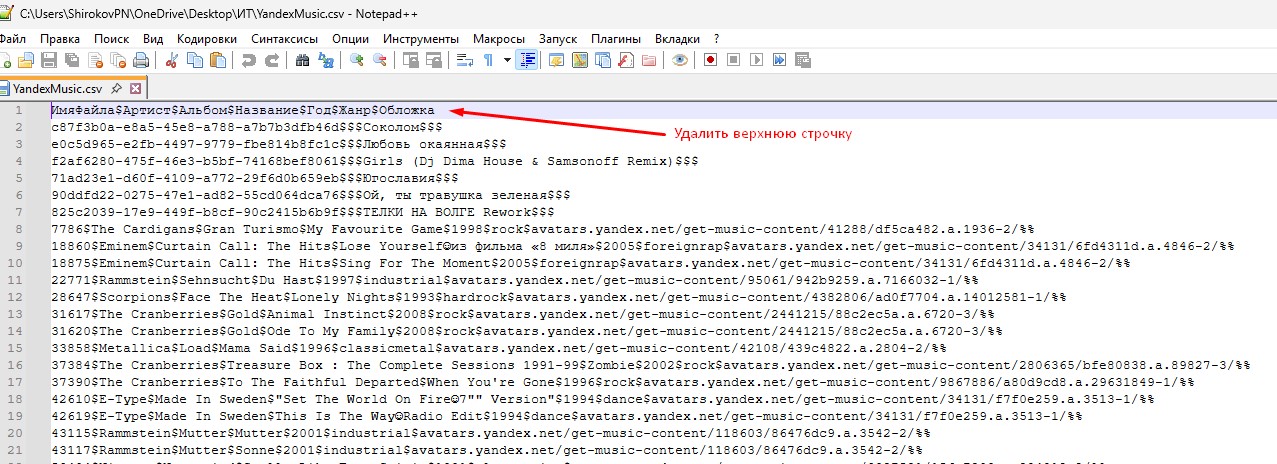Toggle the indent guide button

[527, 60]
